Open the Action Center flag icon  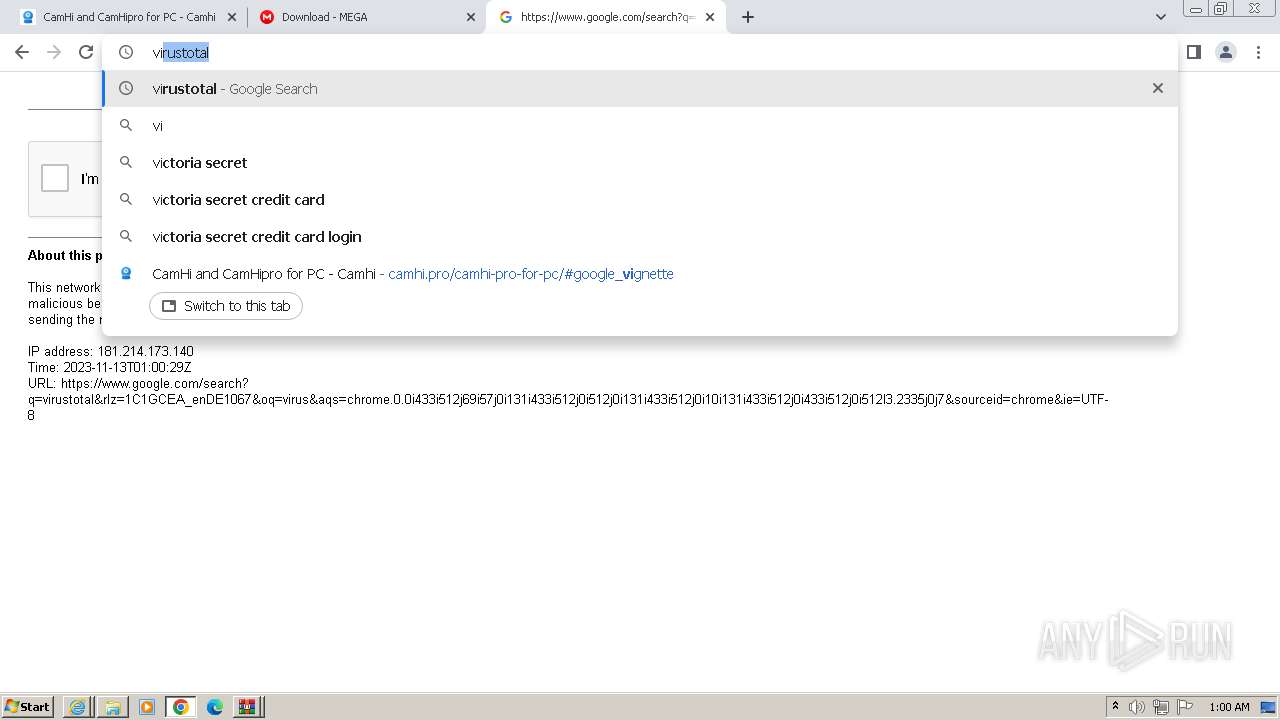click(1185, 707)
